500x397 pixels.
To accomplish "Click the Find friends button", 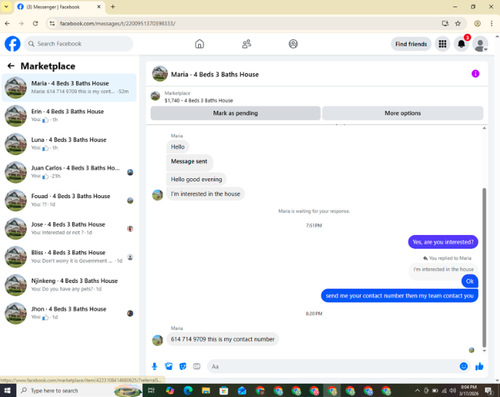I will click(411, 44).
